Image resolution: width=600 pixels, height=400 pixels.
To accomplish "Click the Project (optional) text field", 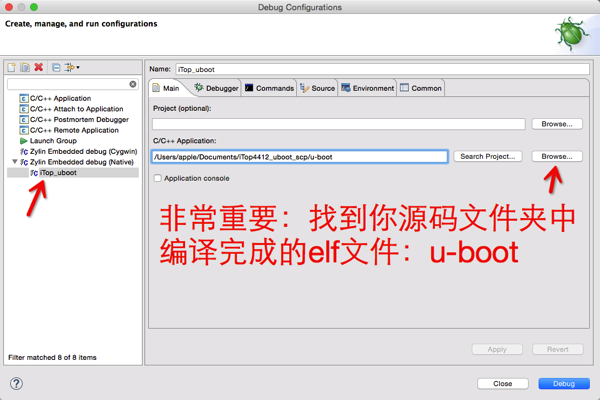I will coord(339,124).
